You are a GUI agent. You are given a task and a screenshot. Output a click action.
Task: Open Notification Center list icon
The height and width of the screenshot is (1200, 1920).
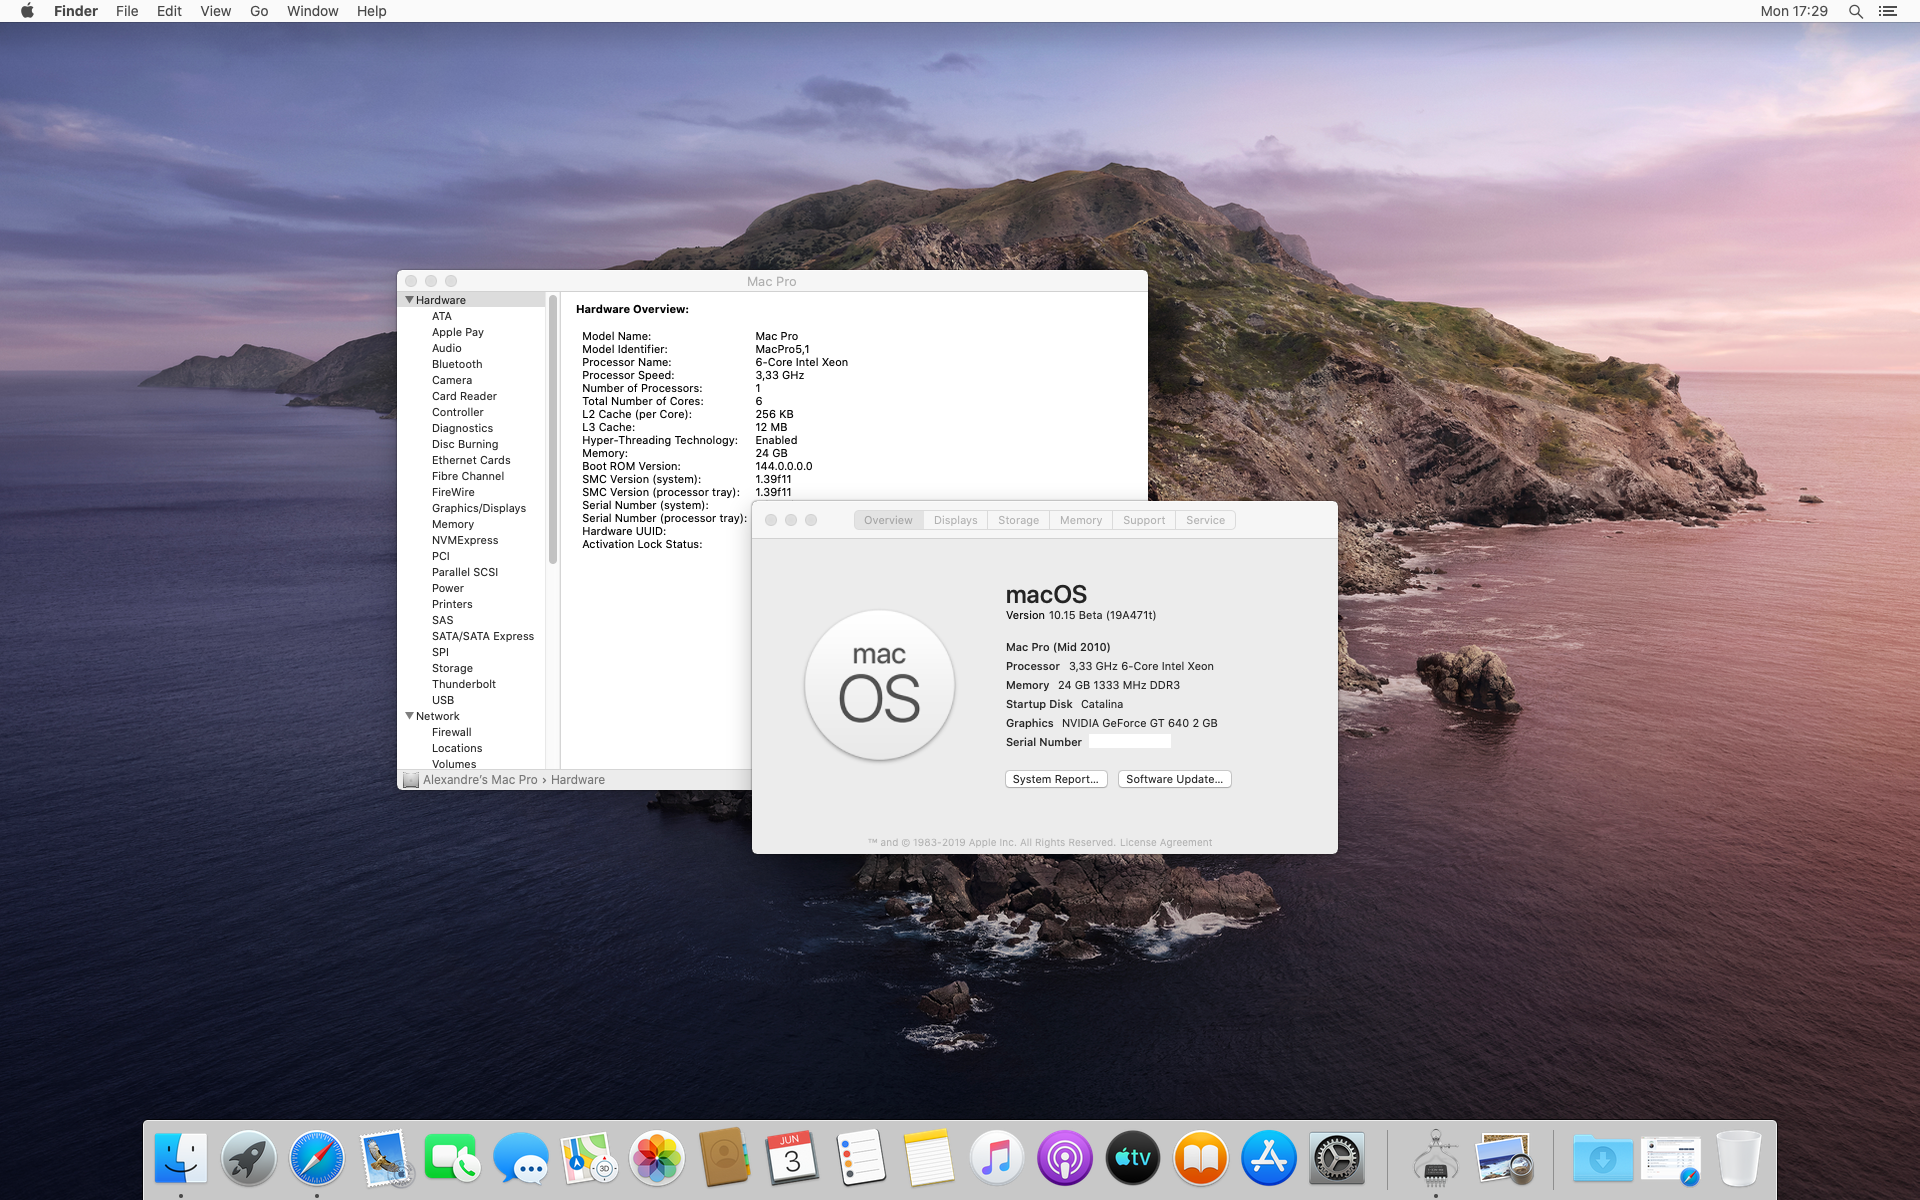1887,11
